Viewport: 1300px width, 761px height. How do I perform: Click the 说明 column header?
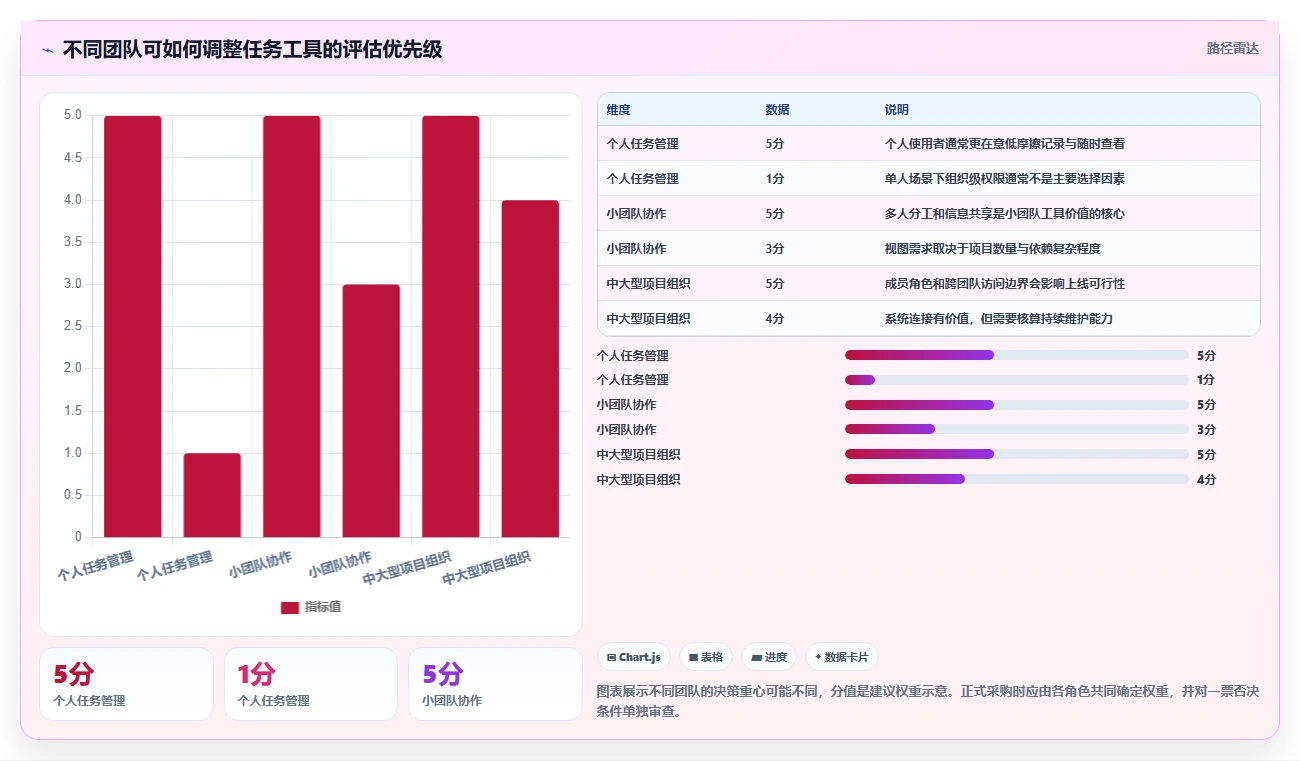point(897,110)
